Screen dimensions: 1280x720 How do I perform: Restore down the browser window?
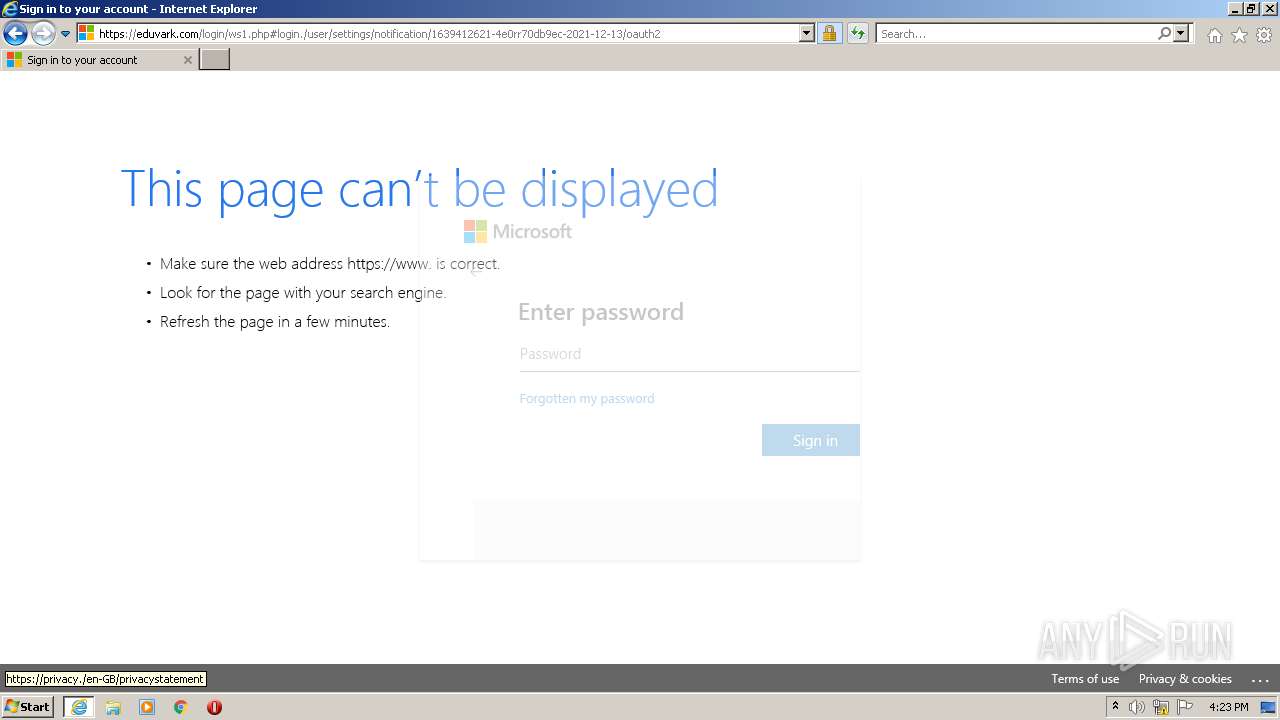1251,9
